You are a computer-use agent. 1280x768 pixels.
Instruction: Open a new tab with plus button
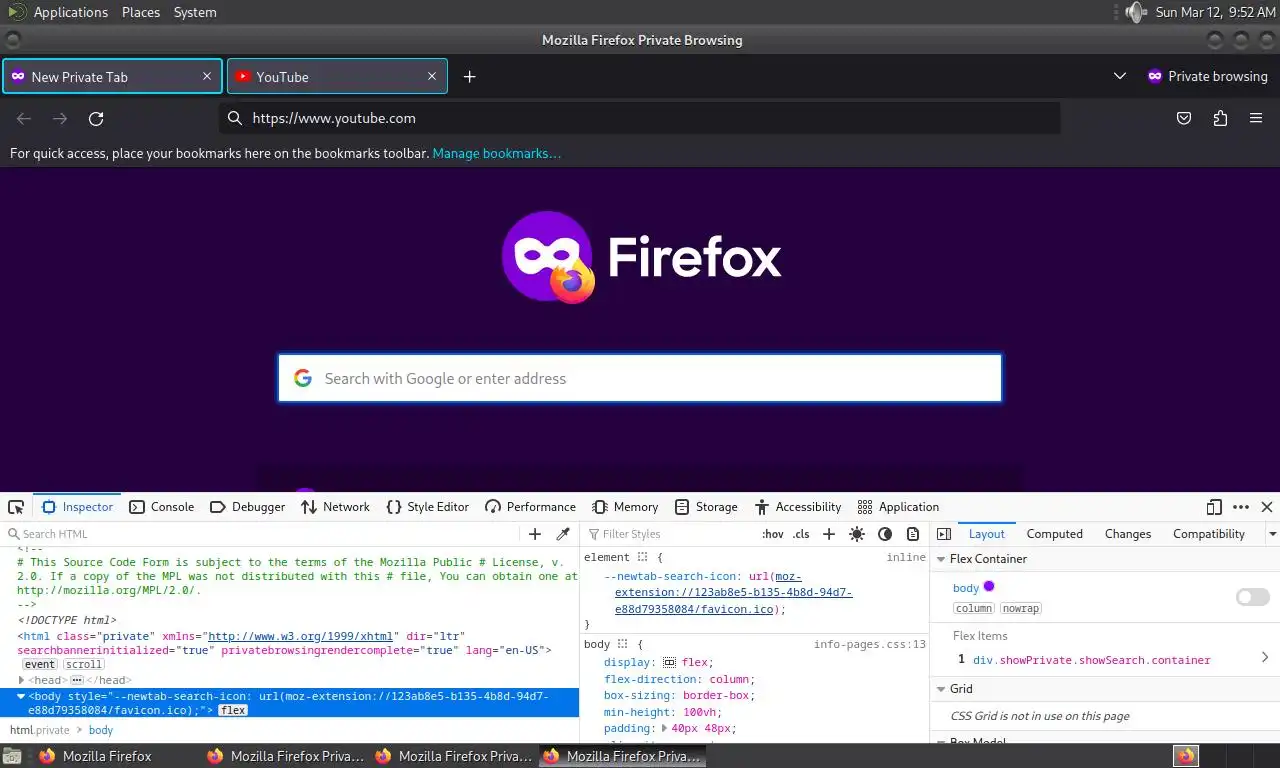pyautogui.click(x=469, y=77)
